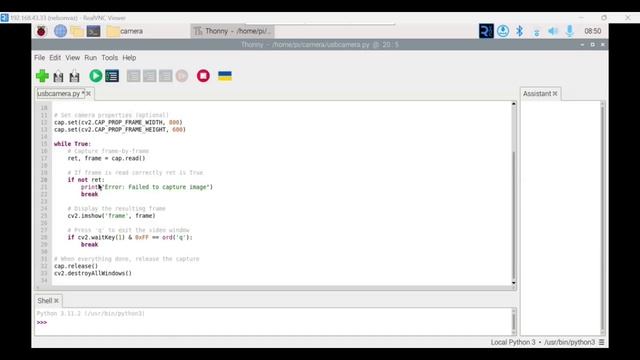Viewport: 640px width, 360px height.
Task: Click the editor scrollbar down arrow
Action: 513,282
